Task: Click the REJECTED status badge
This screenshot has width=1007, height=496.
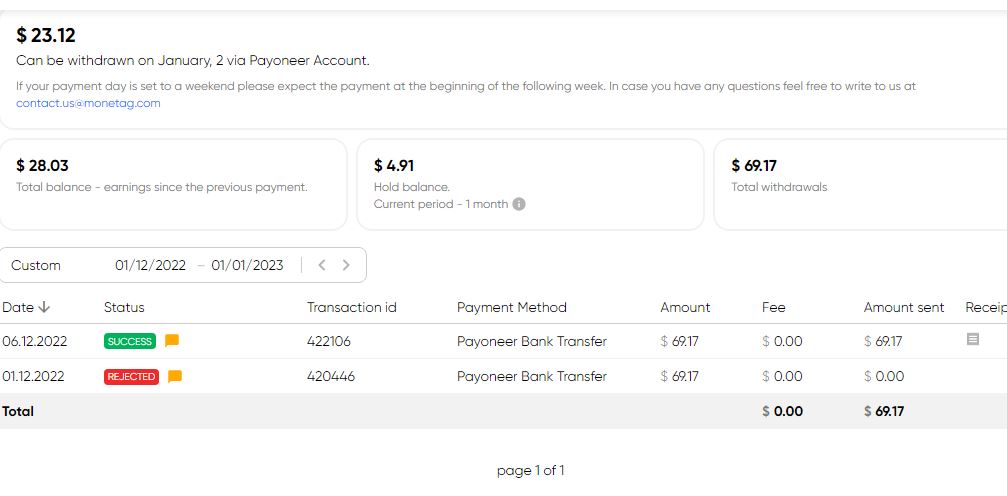Action: [x=131, y=376]
